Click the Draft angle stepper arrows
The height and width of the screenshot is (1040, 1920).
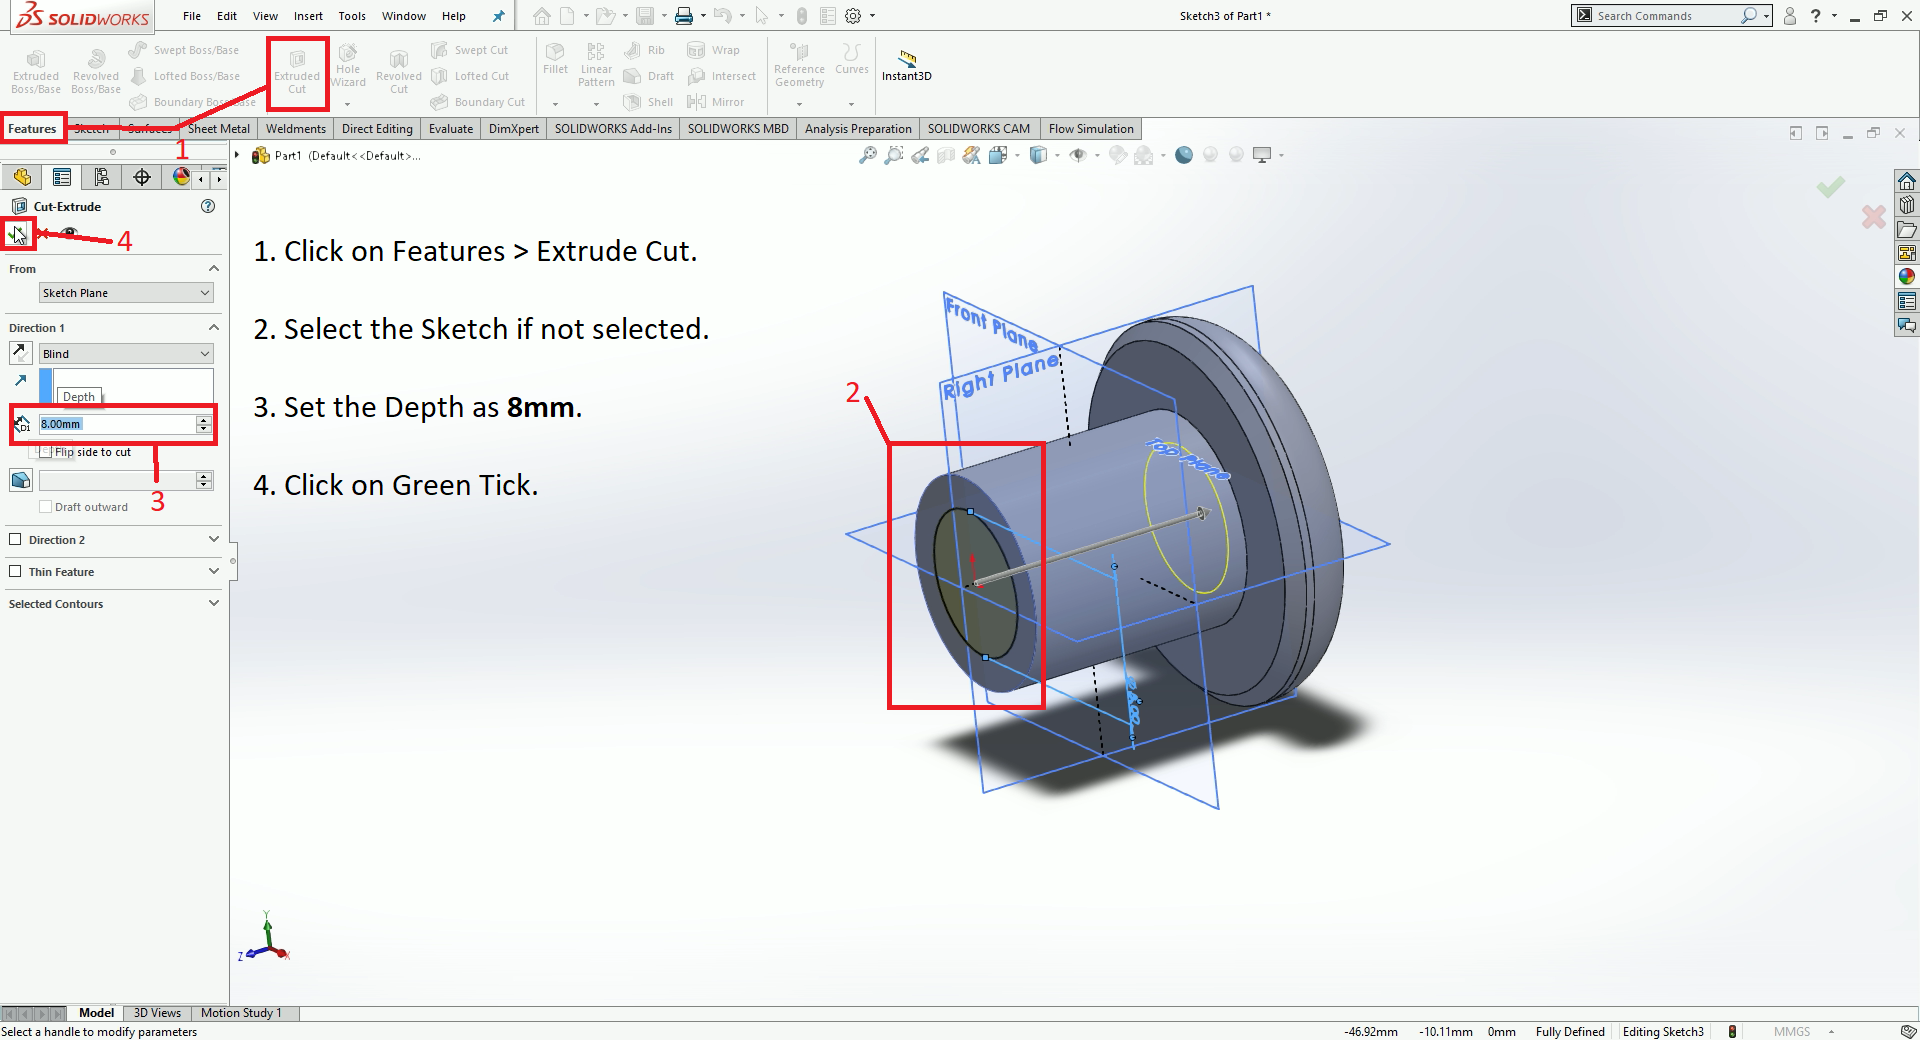tap(204, 480)
